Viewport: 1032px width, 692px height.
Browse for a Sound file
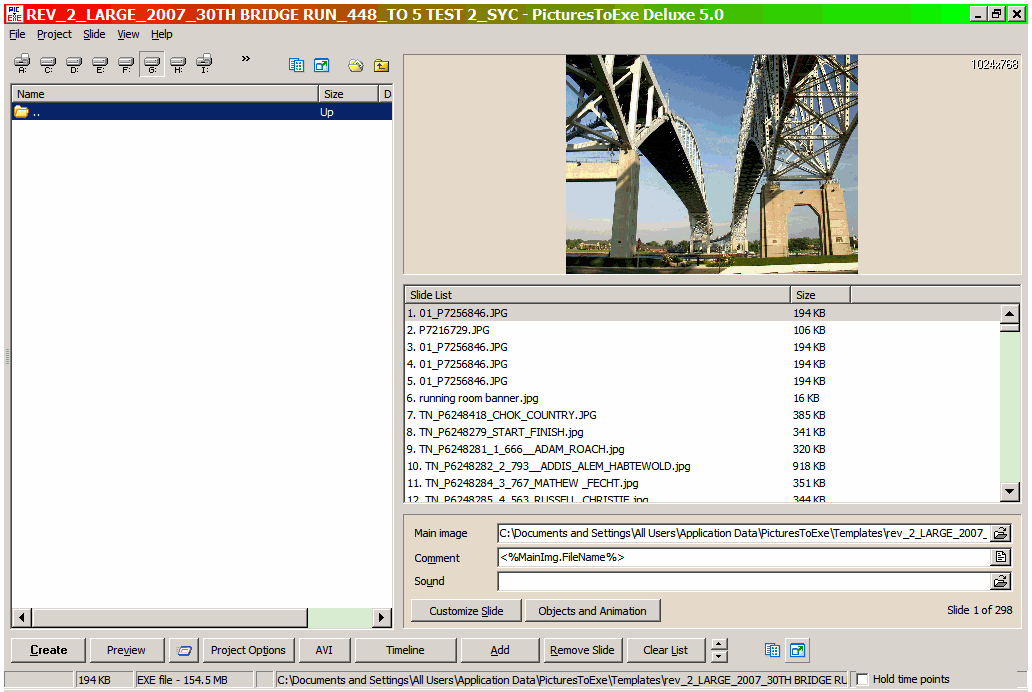pyautogui.click(x=1000, y=581)
